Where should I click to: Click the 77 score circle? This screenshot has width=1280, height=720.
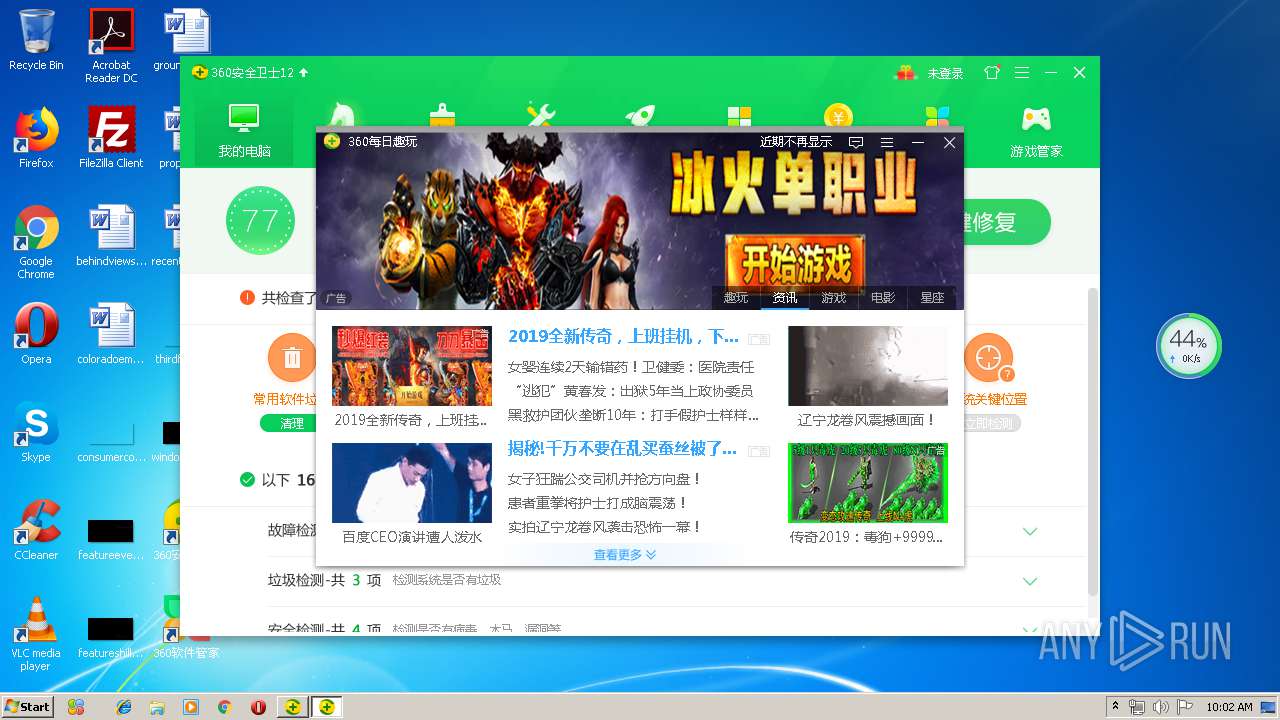pyautogui.click(x=260, y=221)
